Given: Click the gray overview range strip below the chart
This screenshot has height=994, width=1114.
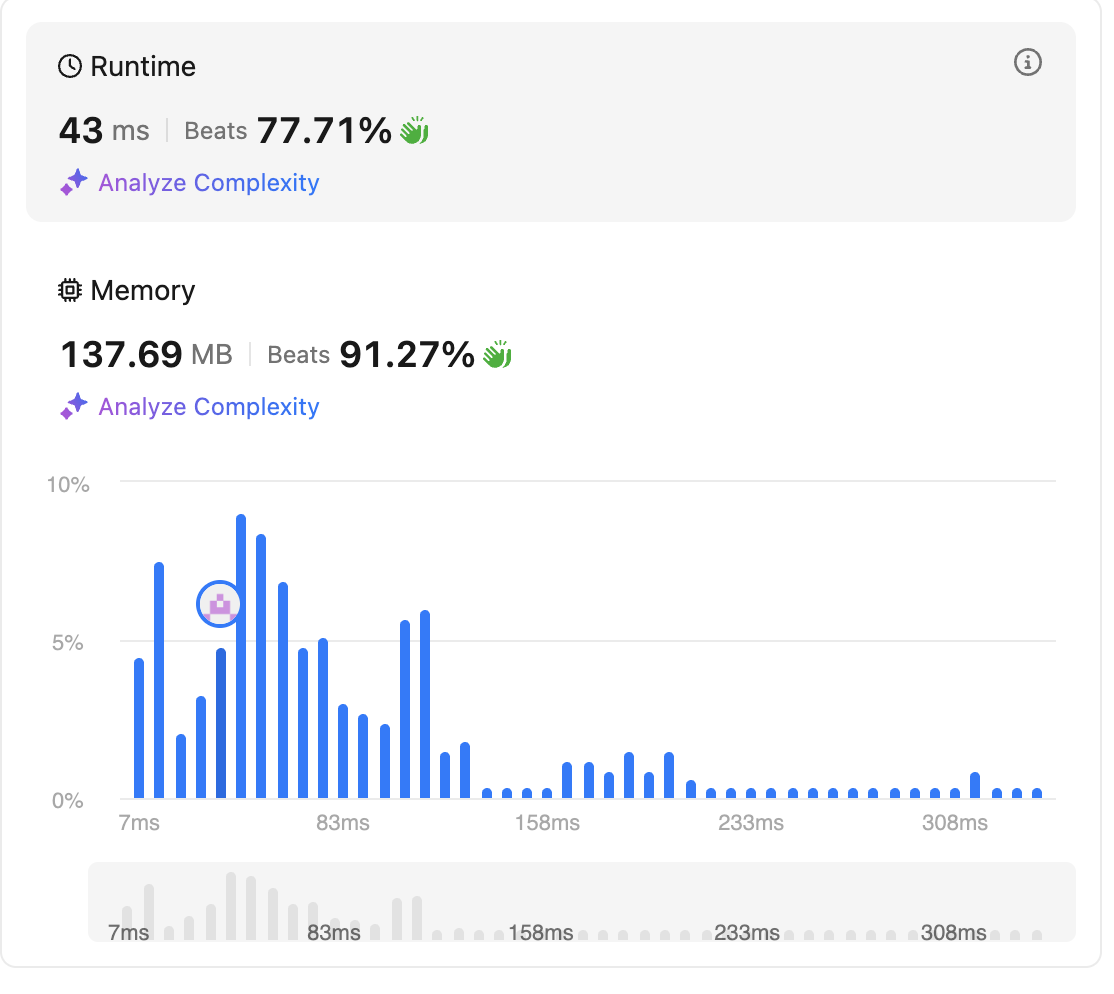Looking at the screenshot, I should pyautogui.click(x=581, y=902).
